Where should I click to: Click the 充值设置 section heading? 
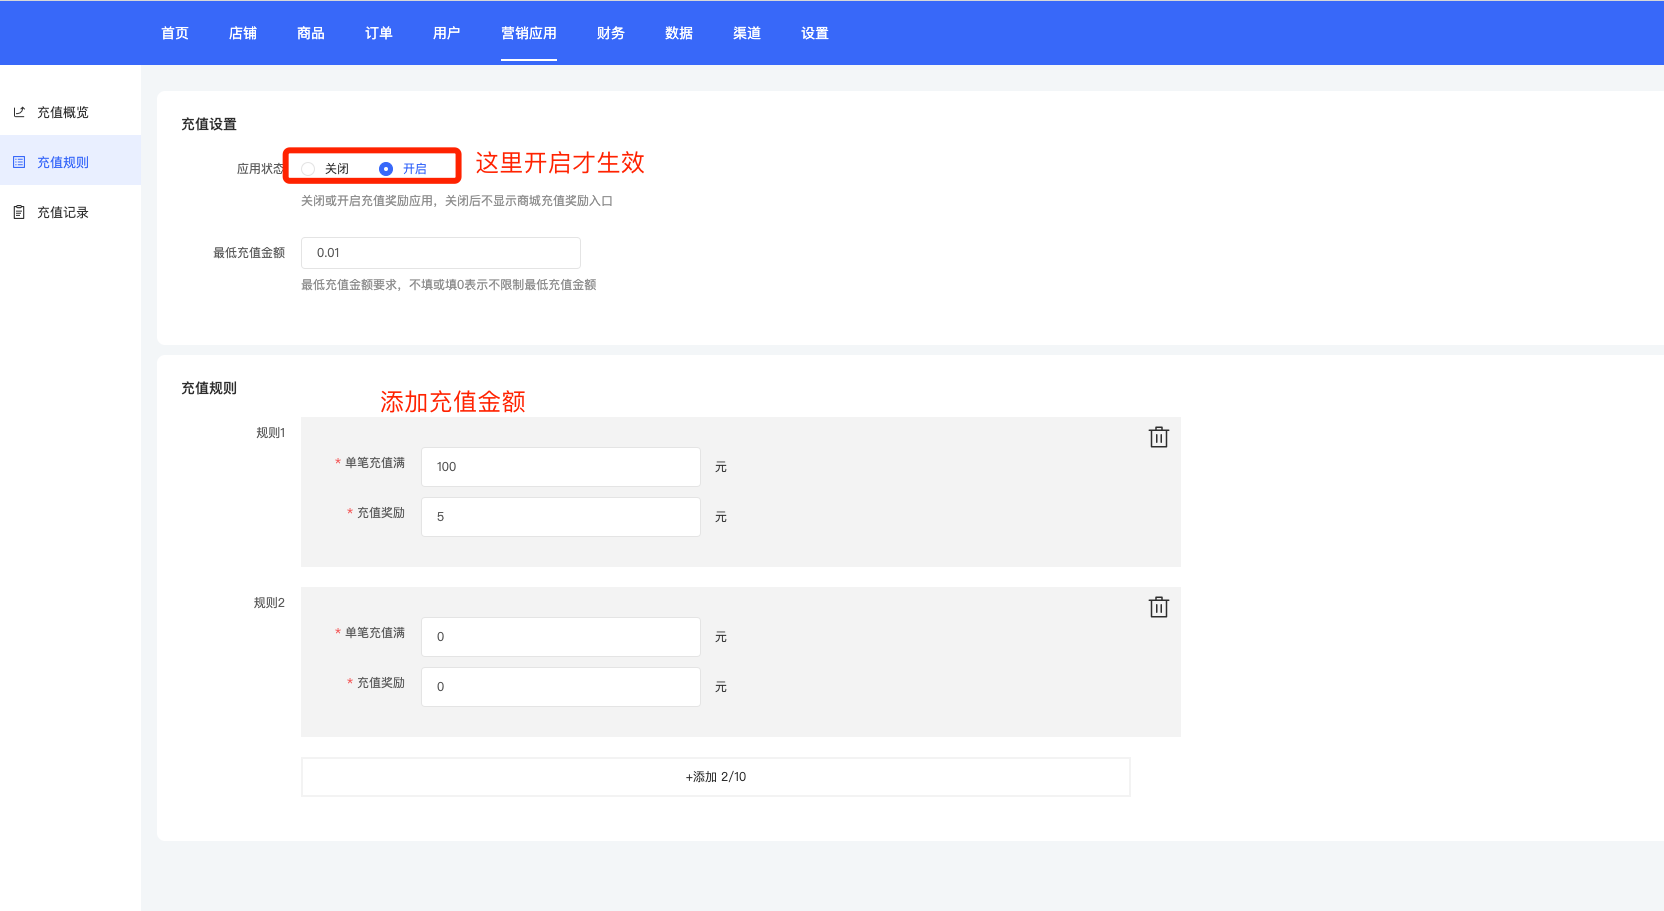click(x=209, y=124)
